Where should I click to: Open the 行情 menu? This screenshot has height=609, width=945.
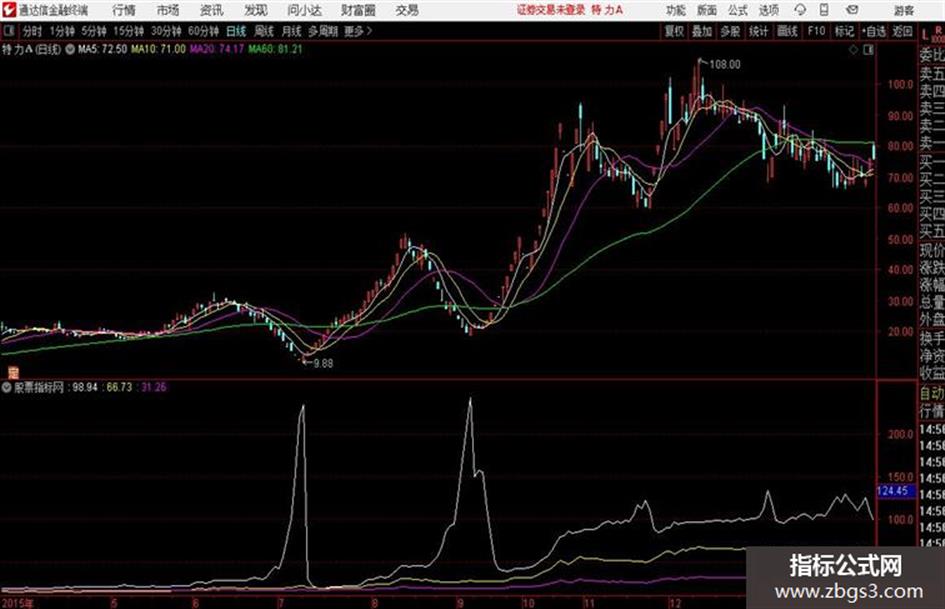(x=124, y=10)
